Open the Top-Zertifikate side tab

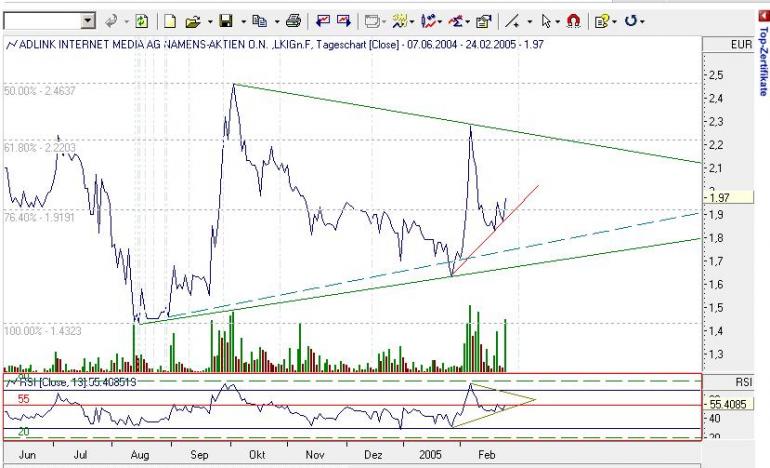pos(763,61)
